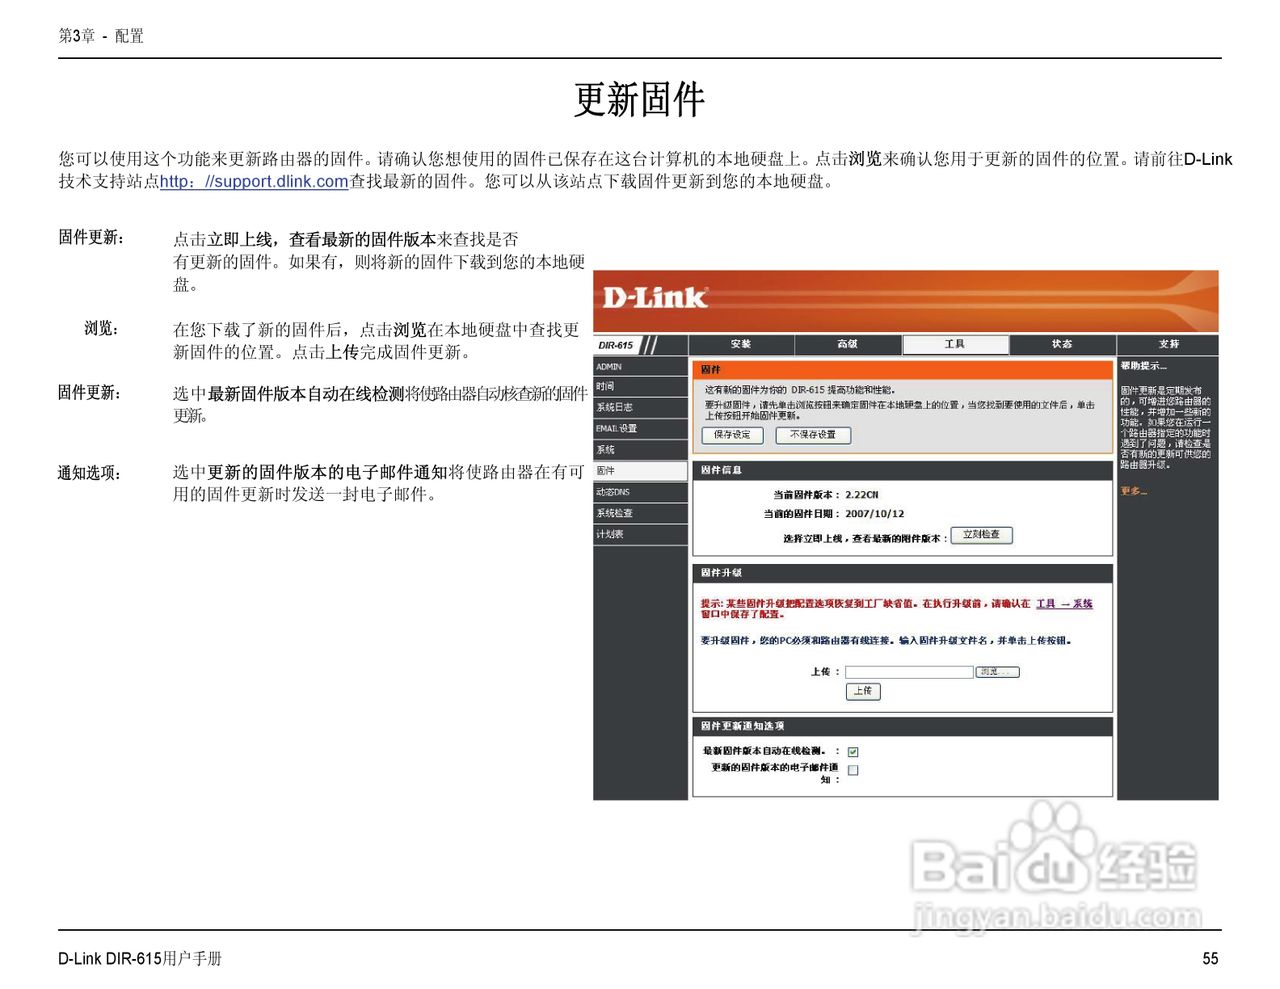1280x989 pixels.
Task: Follow the 工具 → 系统 link
Action: coord(1064,604)
